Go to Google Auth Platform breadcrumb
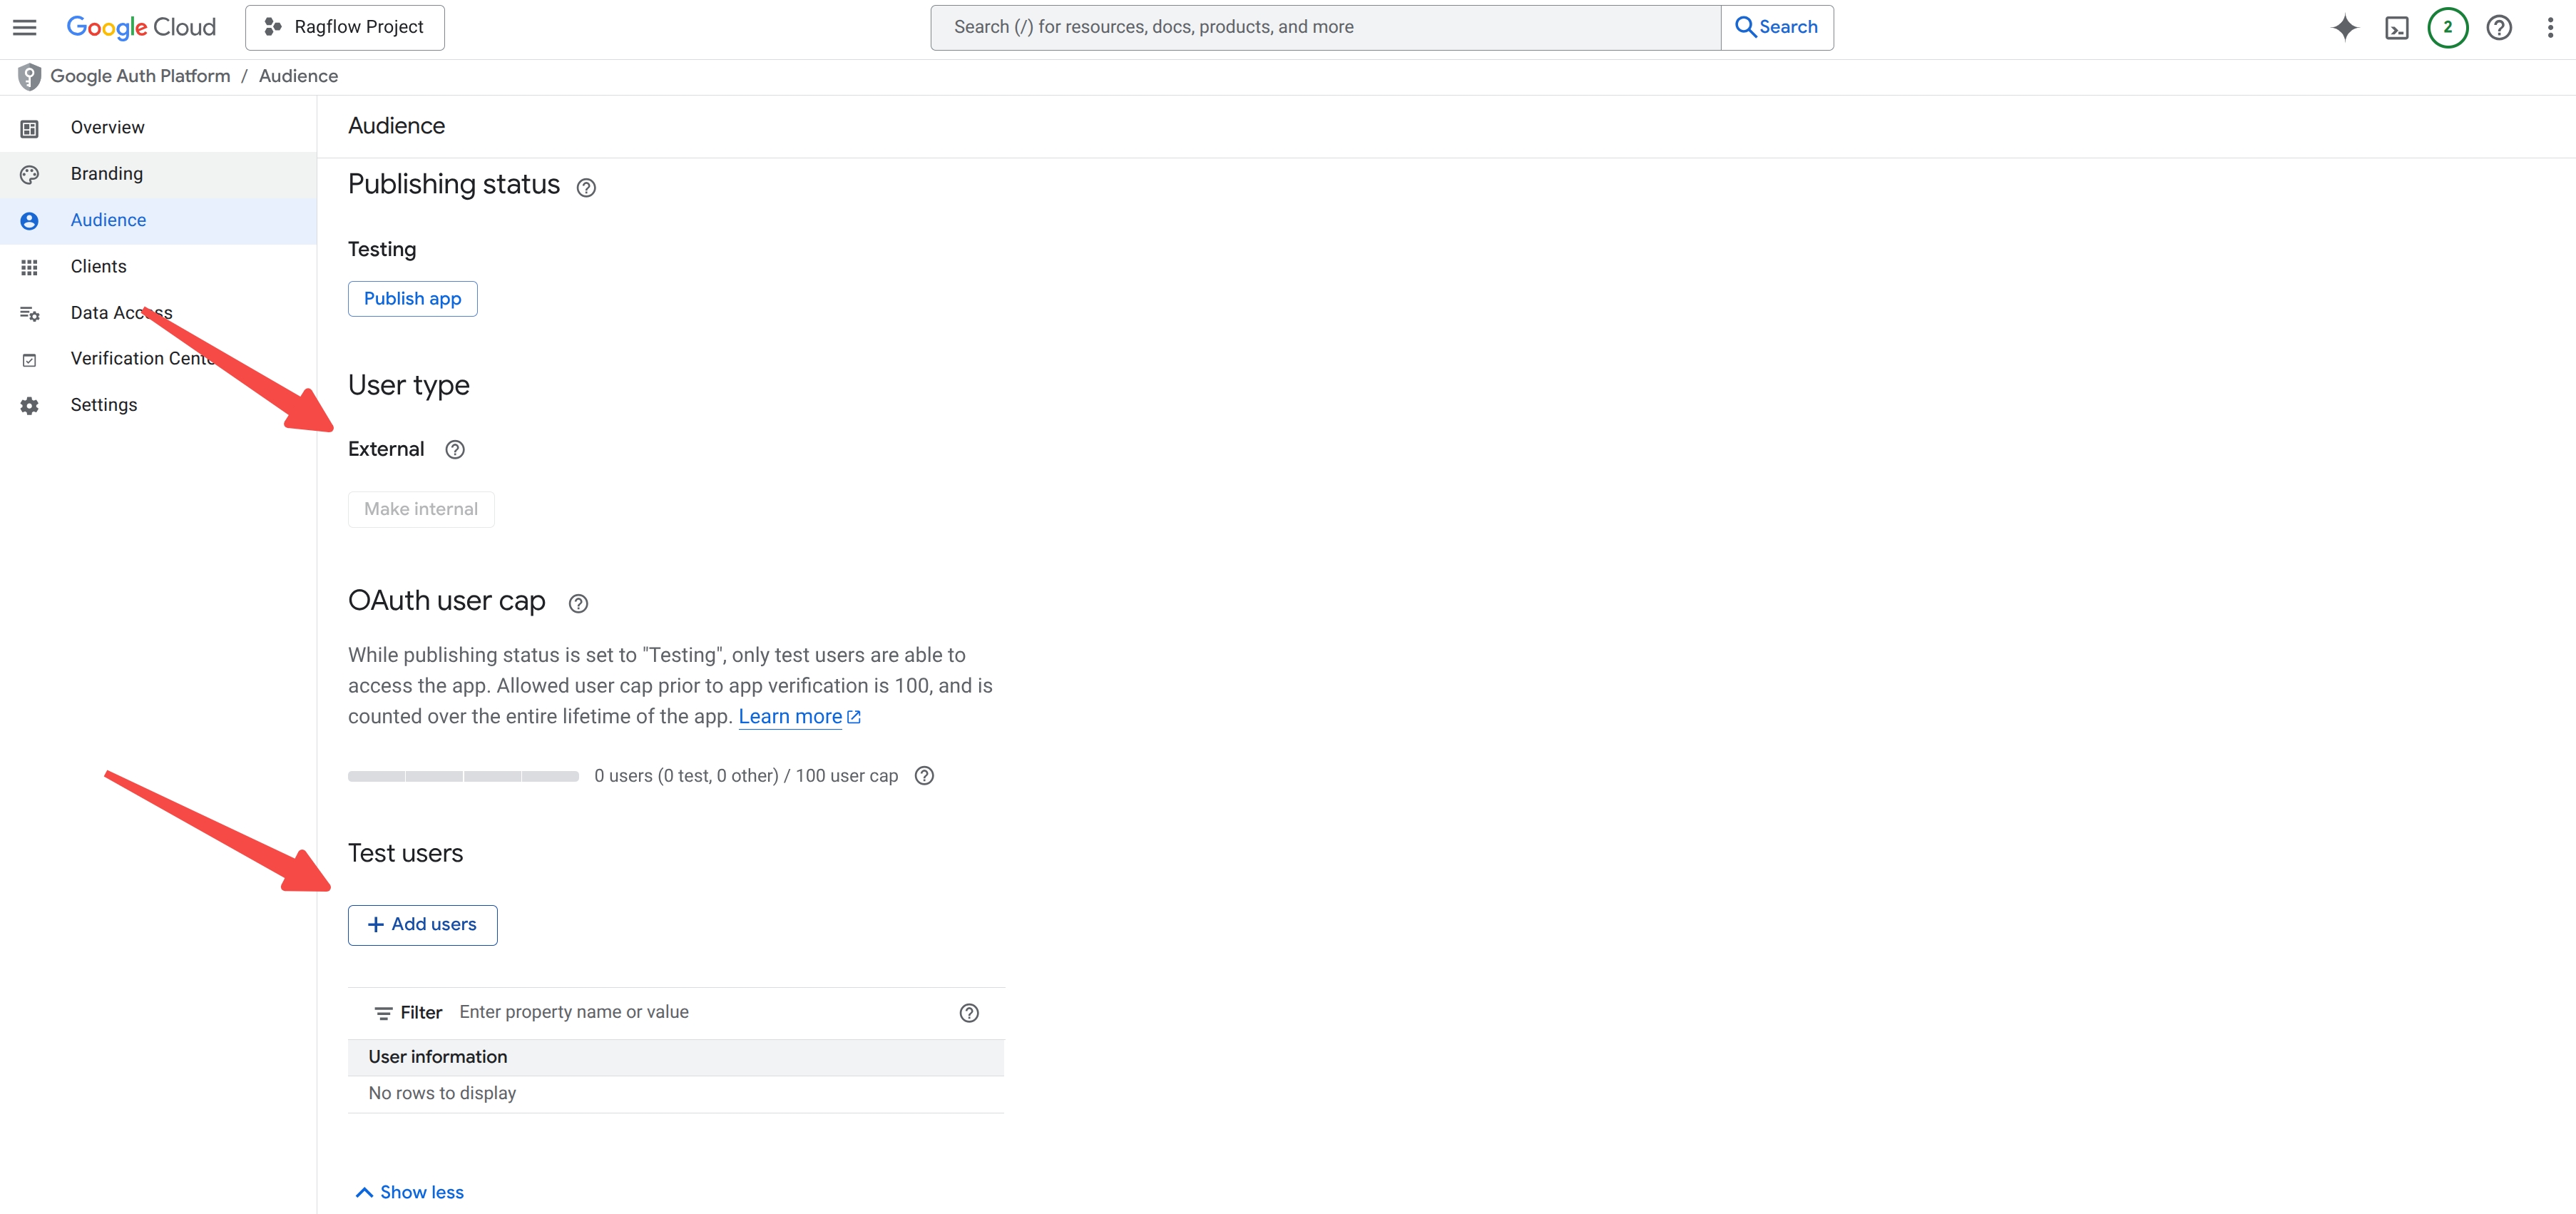The image size is (2576, 1214). tap(140, 76)
